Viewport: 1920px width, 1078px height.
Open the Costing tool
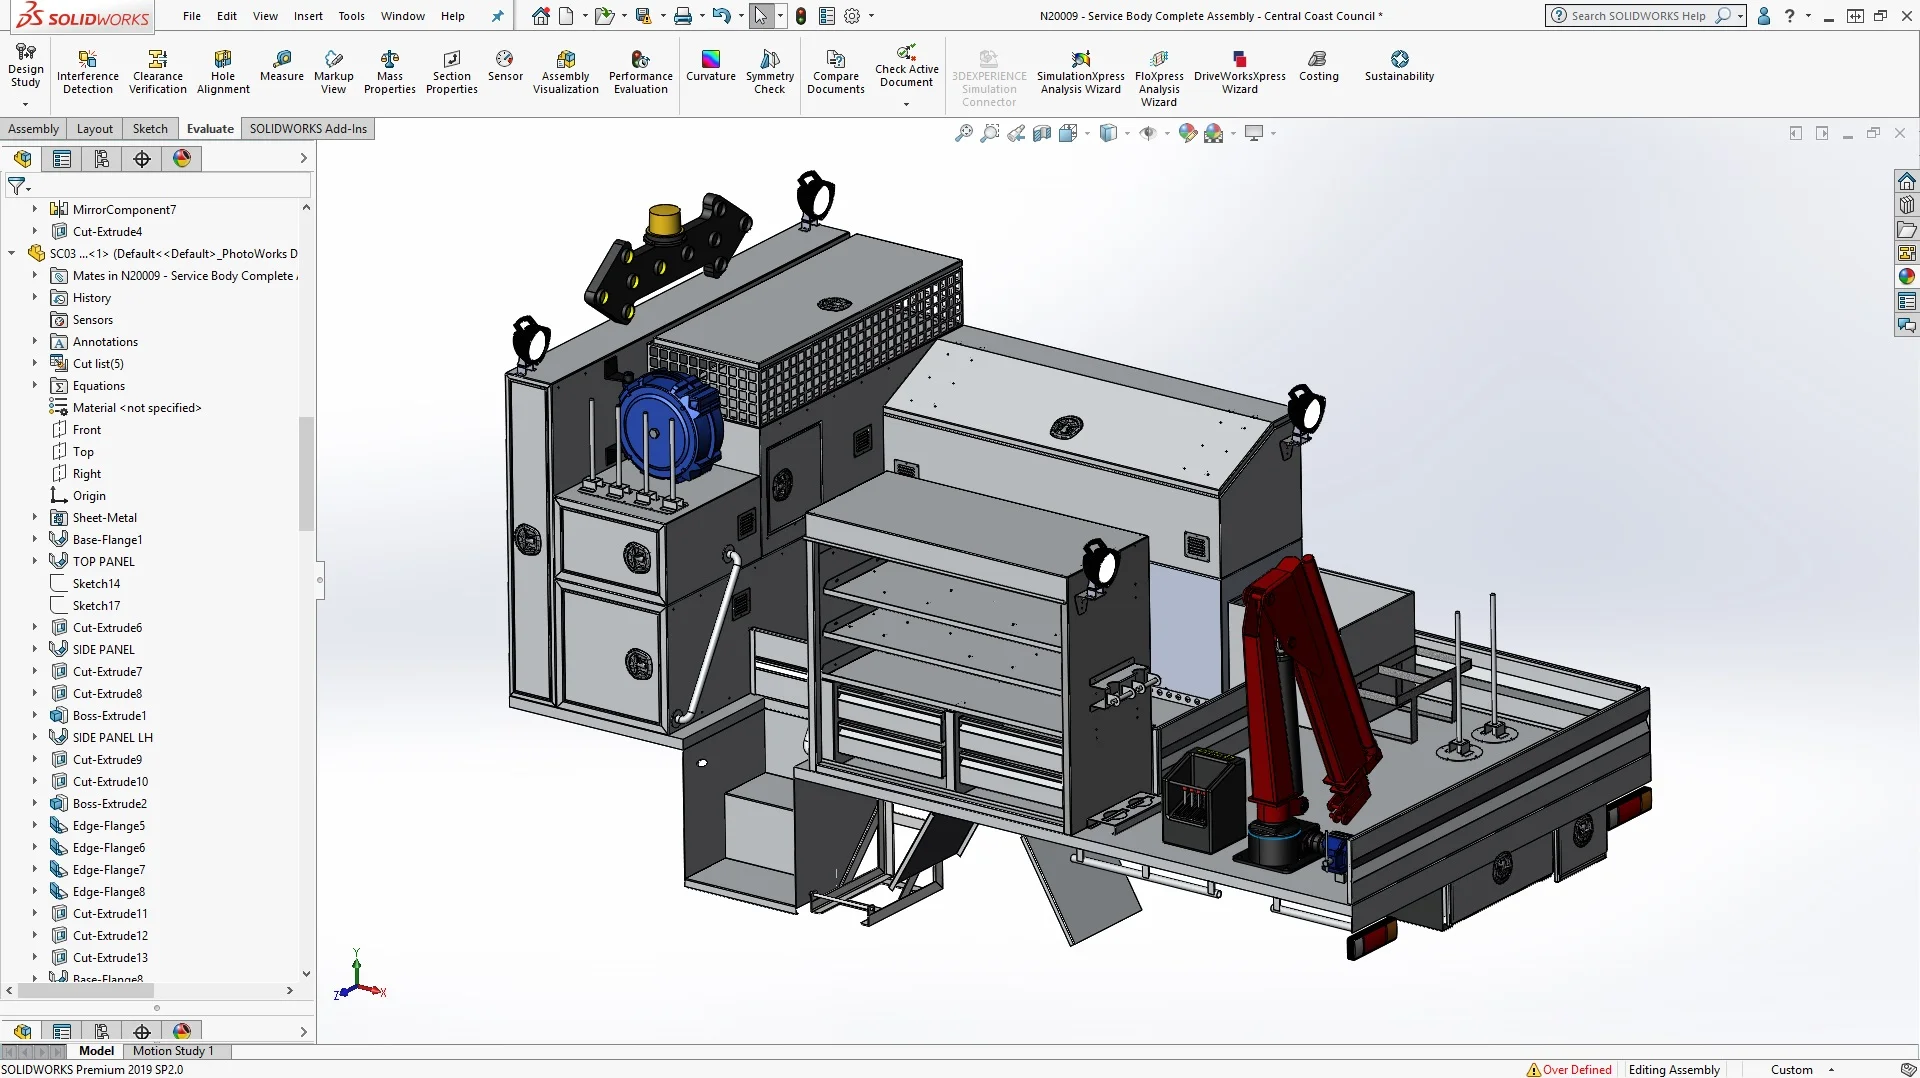tap(1319, 66)
